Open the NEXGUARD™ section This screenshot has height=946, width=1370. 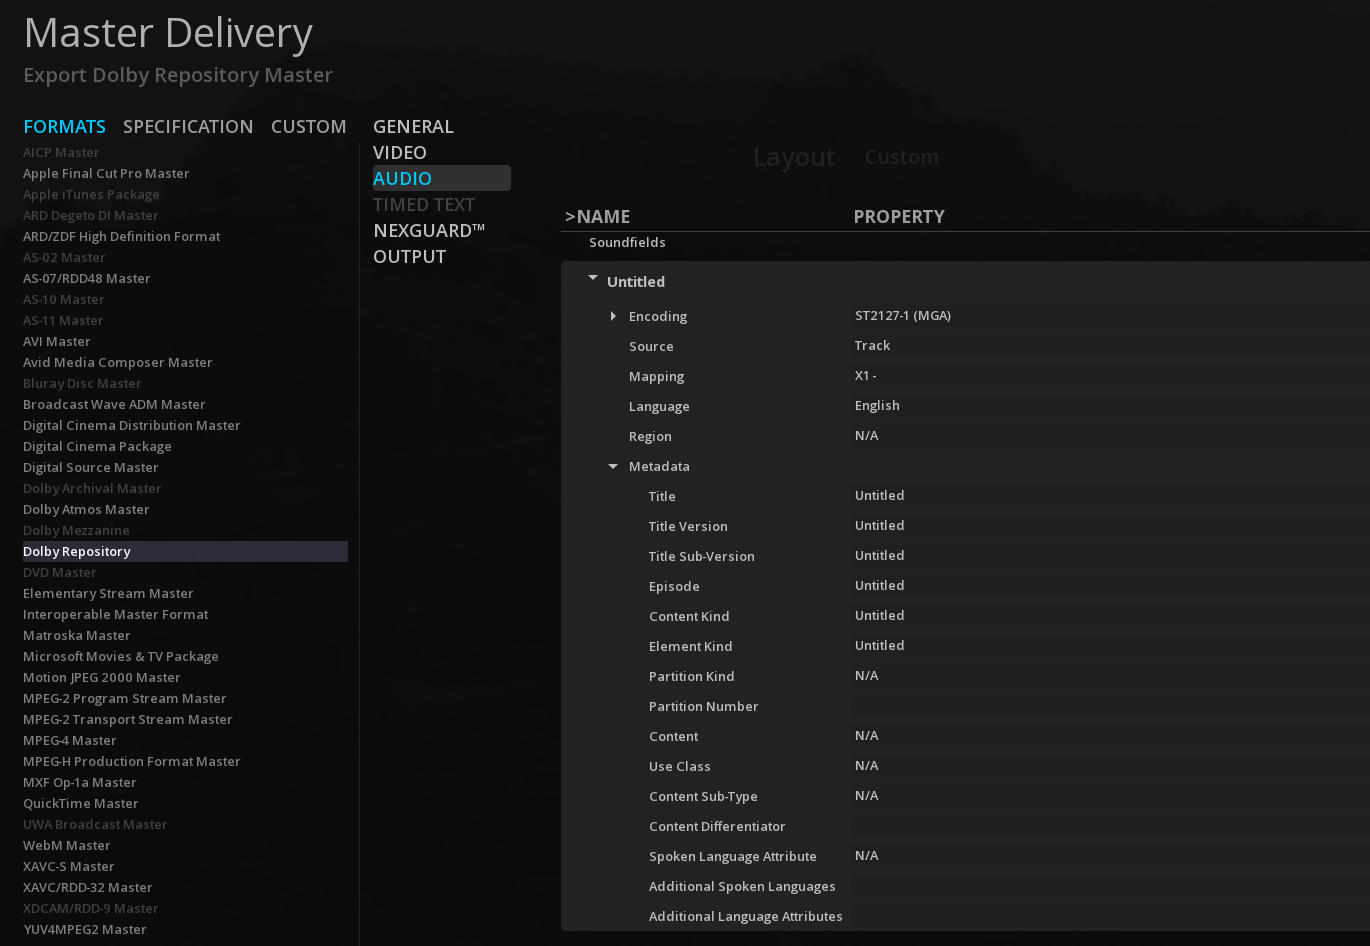coord(429,230)
